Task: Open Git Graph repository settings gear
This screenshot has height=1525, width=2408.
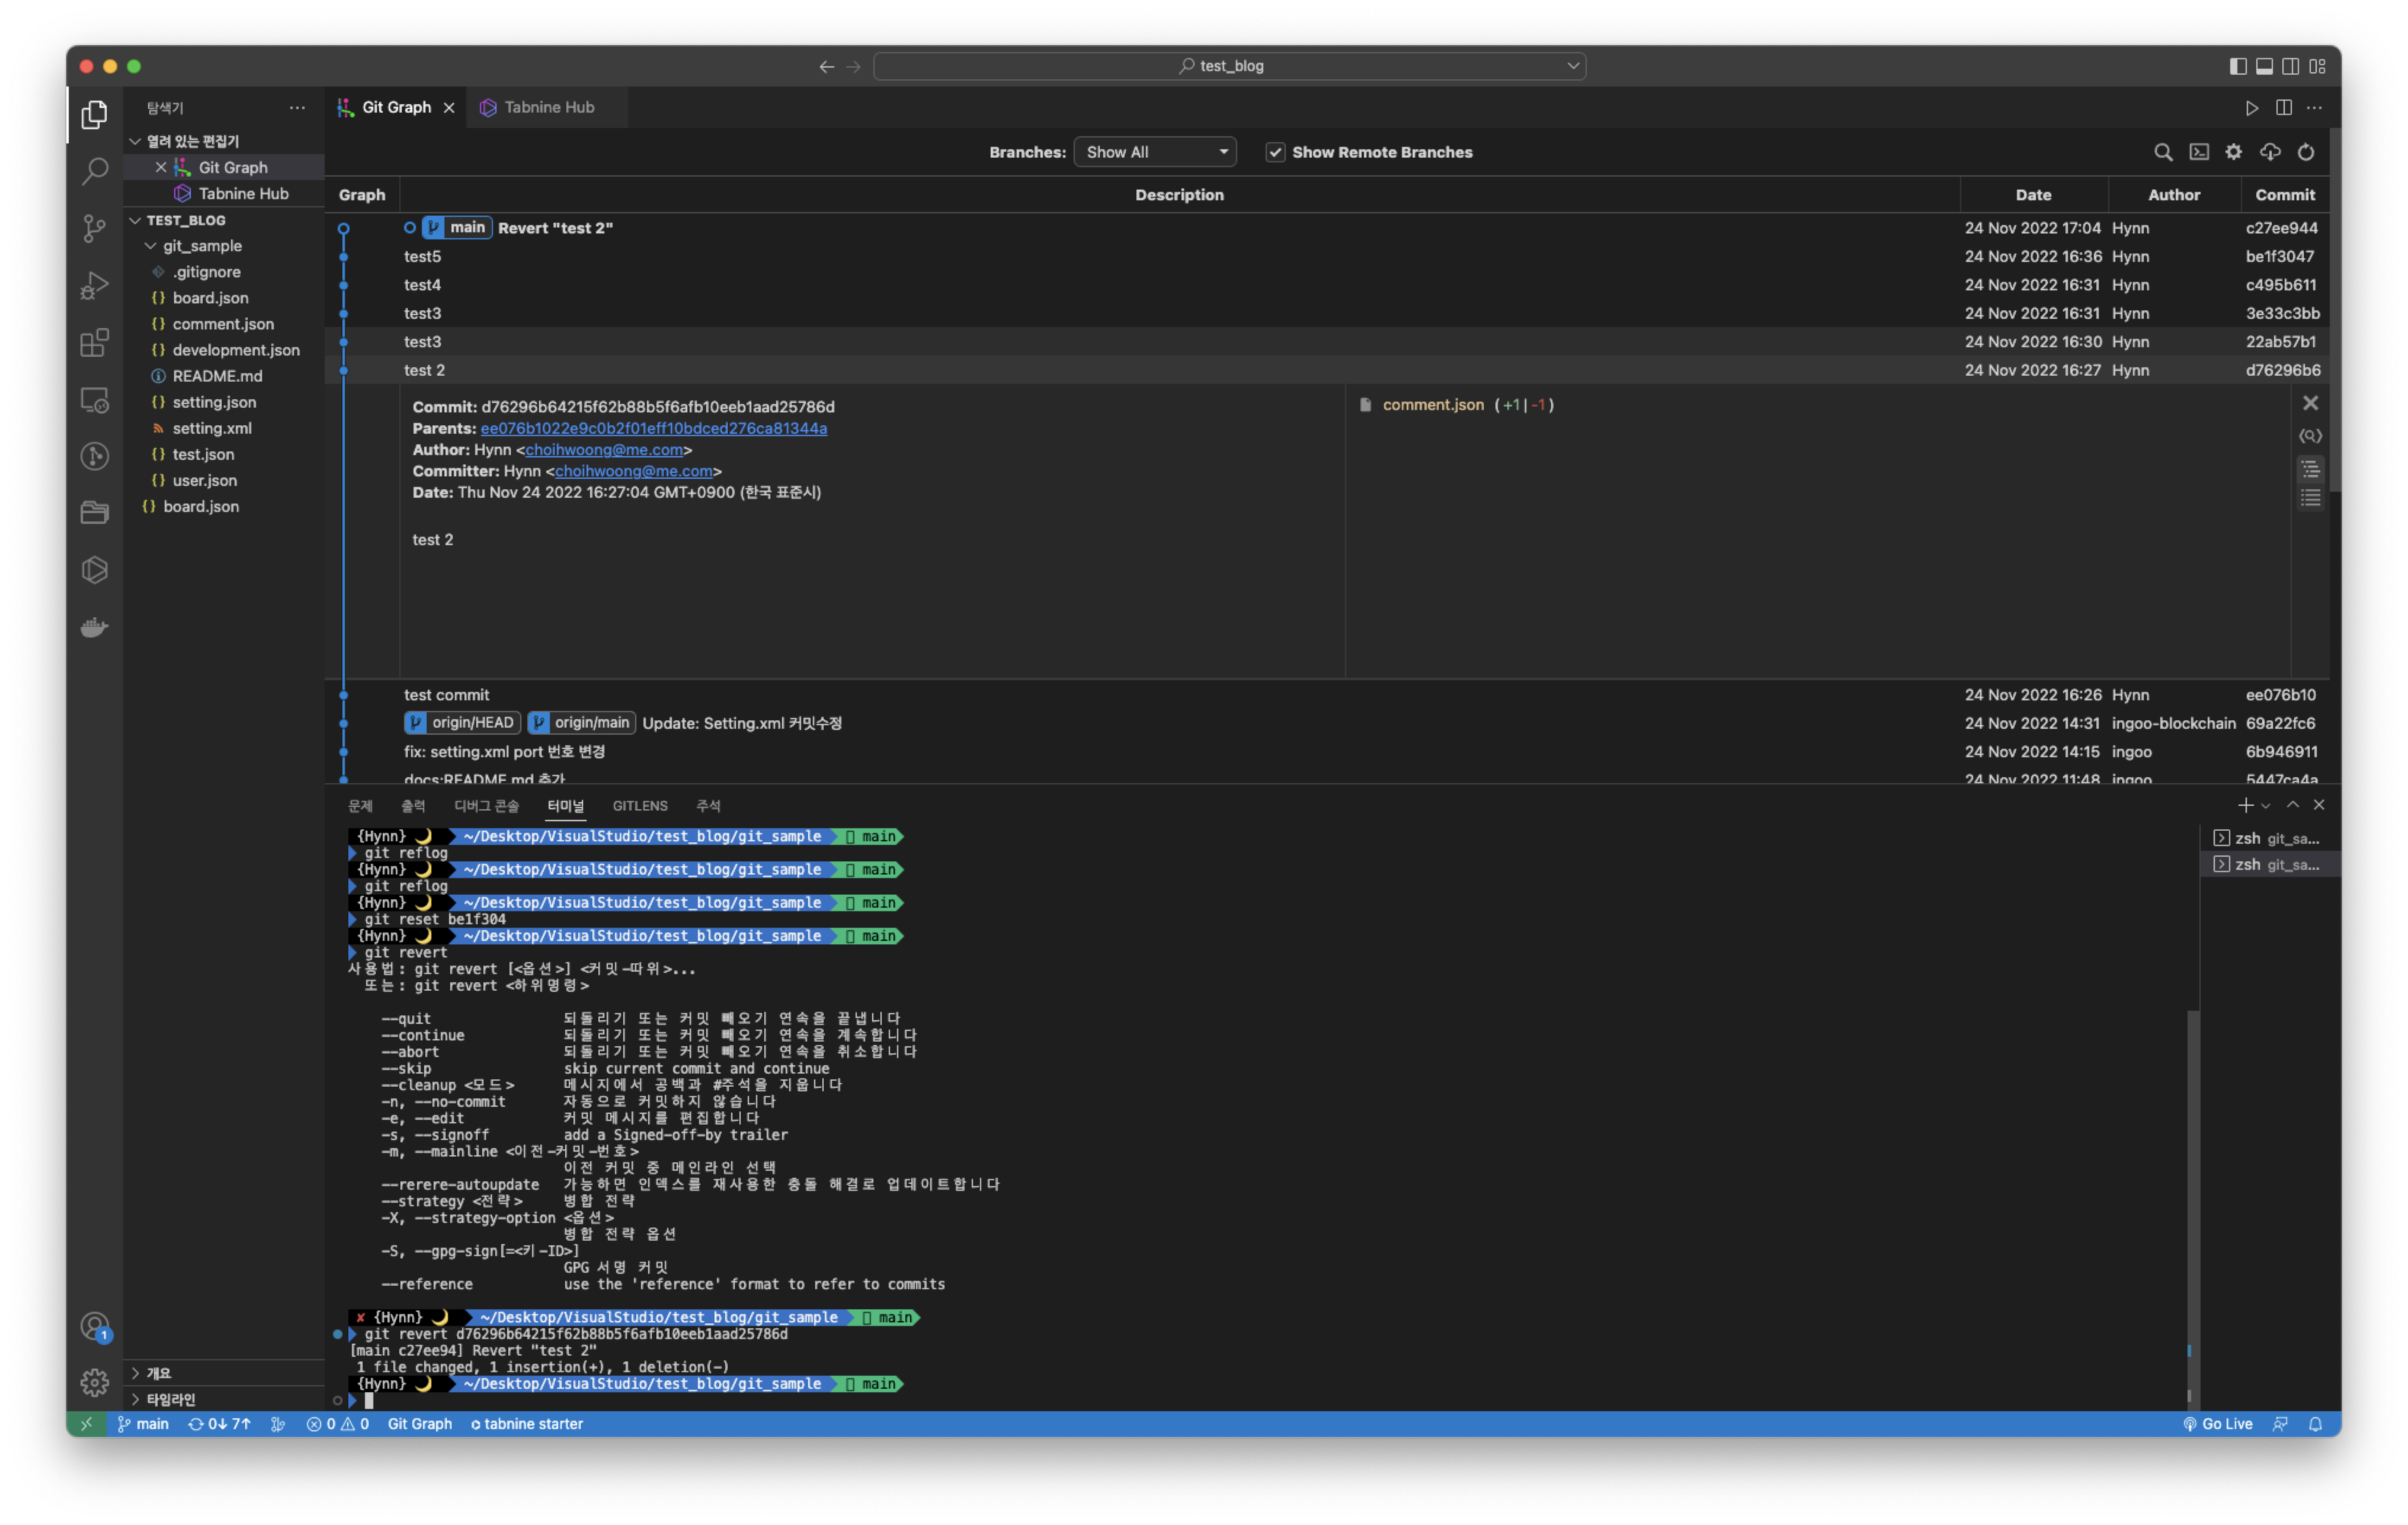Action: (2234, 152)
